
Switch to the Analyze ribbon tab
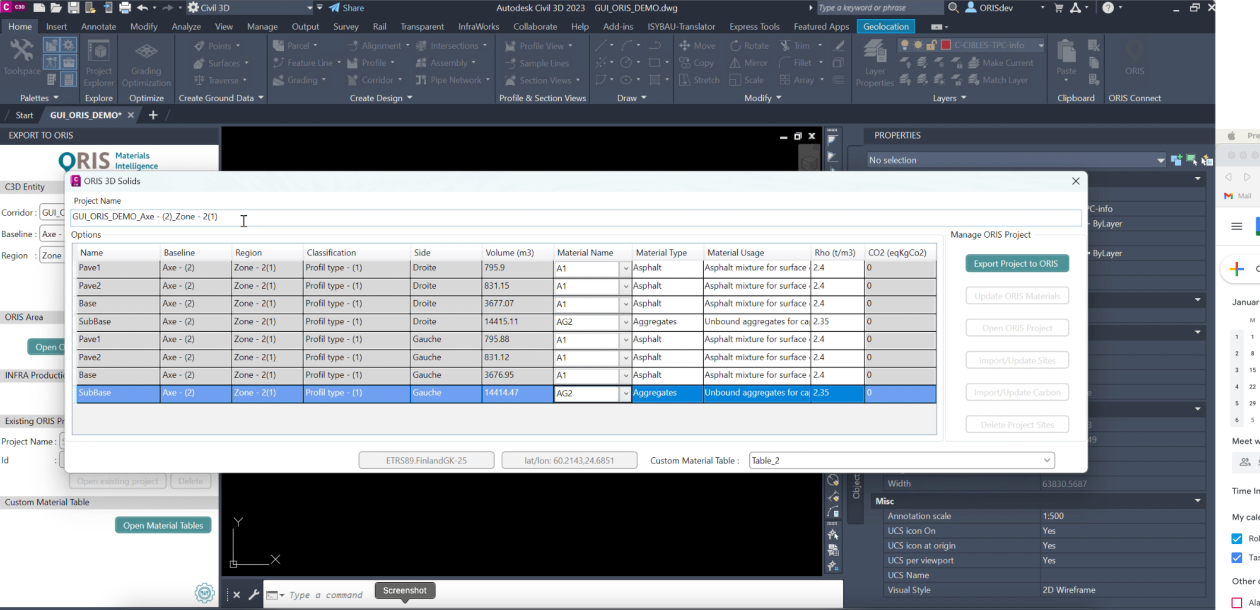click(x=186, y=26)
